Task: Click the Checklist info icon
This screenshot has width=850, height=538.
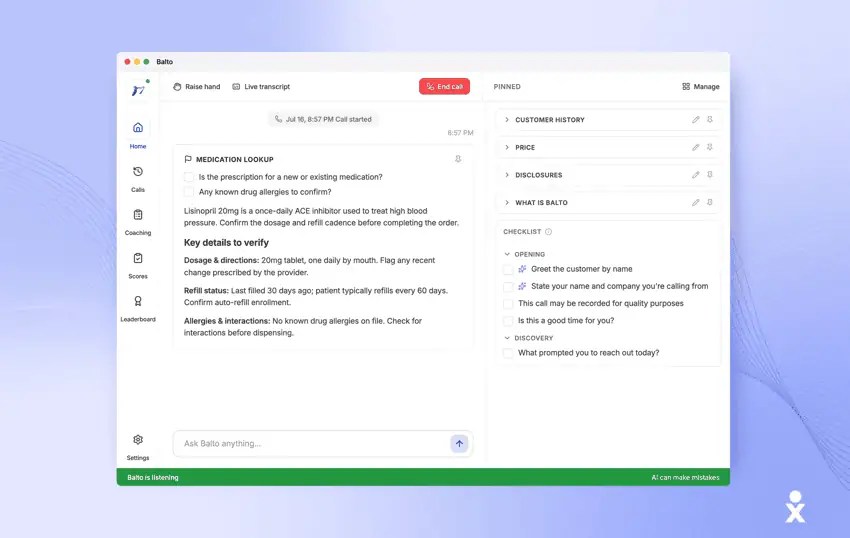Action: coord(549,232)
